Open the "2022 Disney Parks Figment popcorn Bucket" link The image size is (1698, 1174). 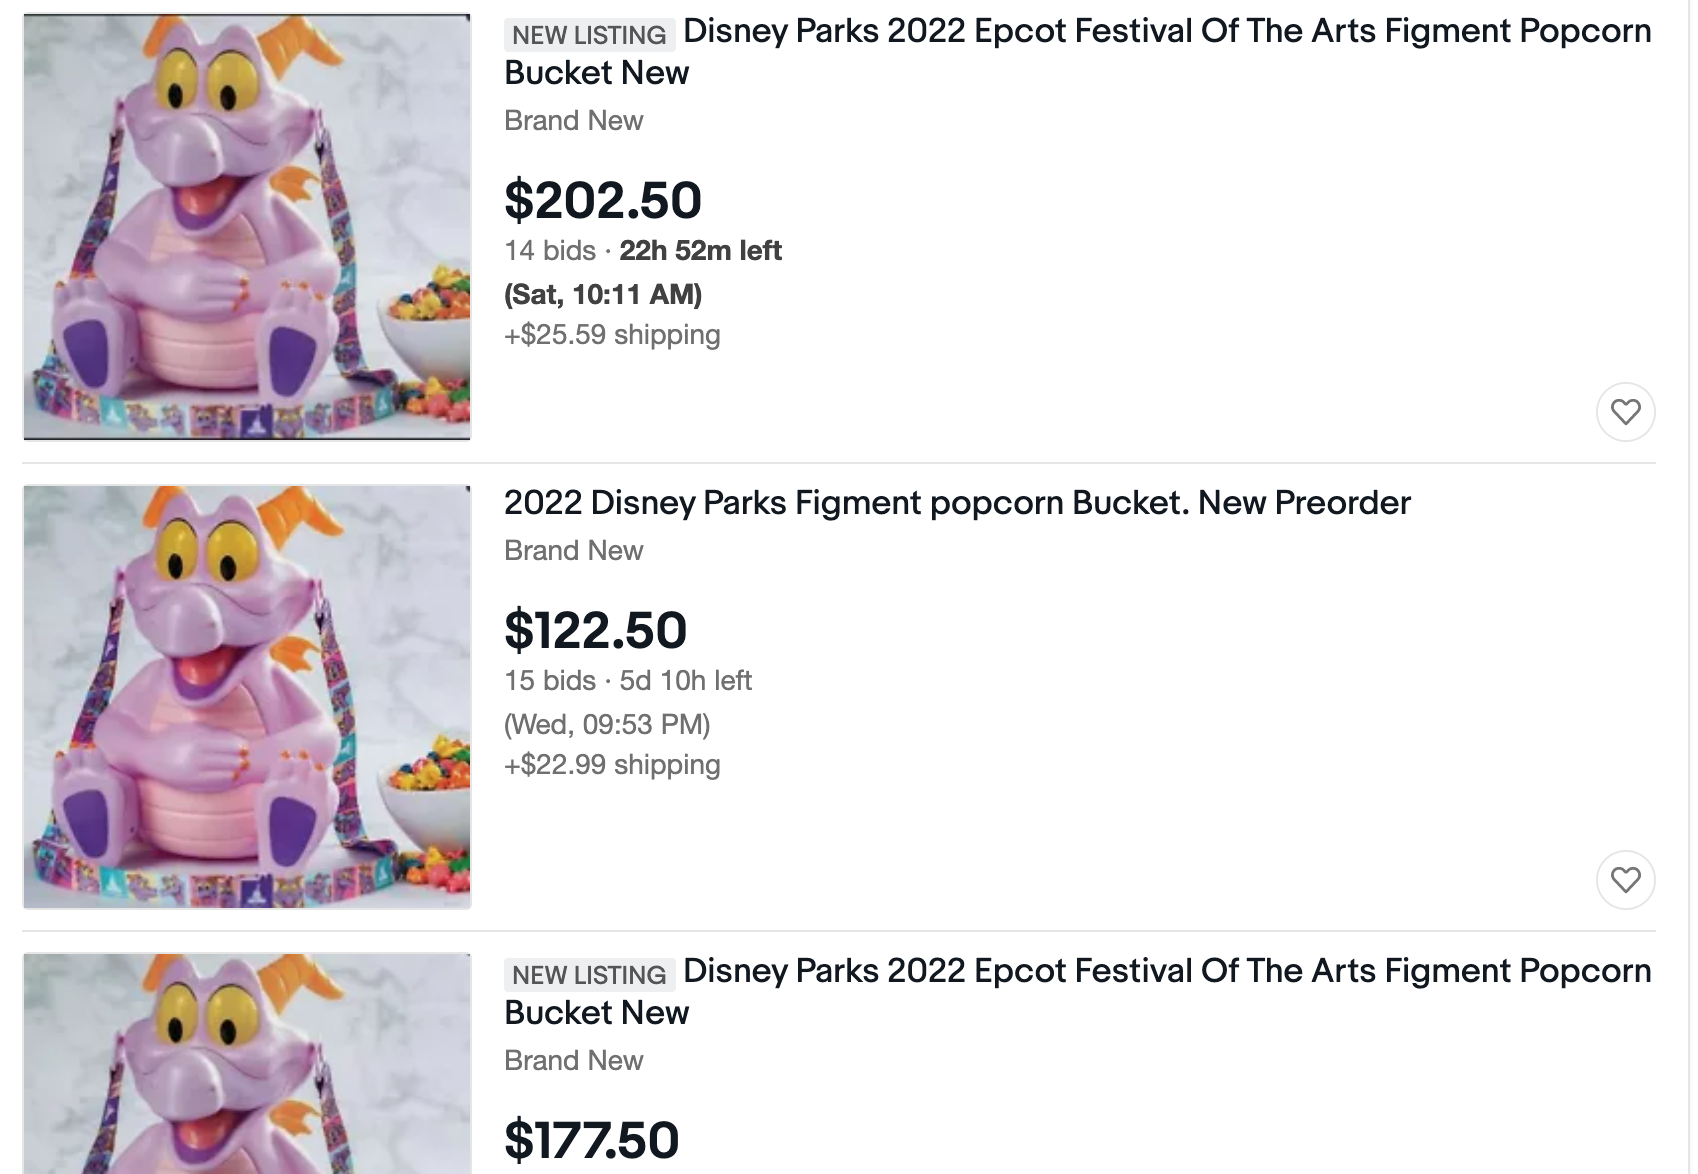tap(957, 502)
